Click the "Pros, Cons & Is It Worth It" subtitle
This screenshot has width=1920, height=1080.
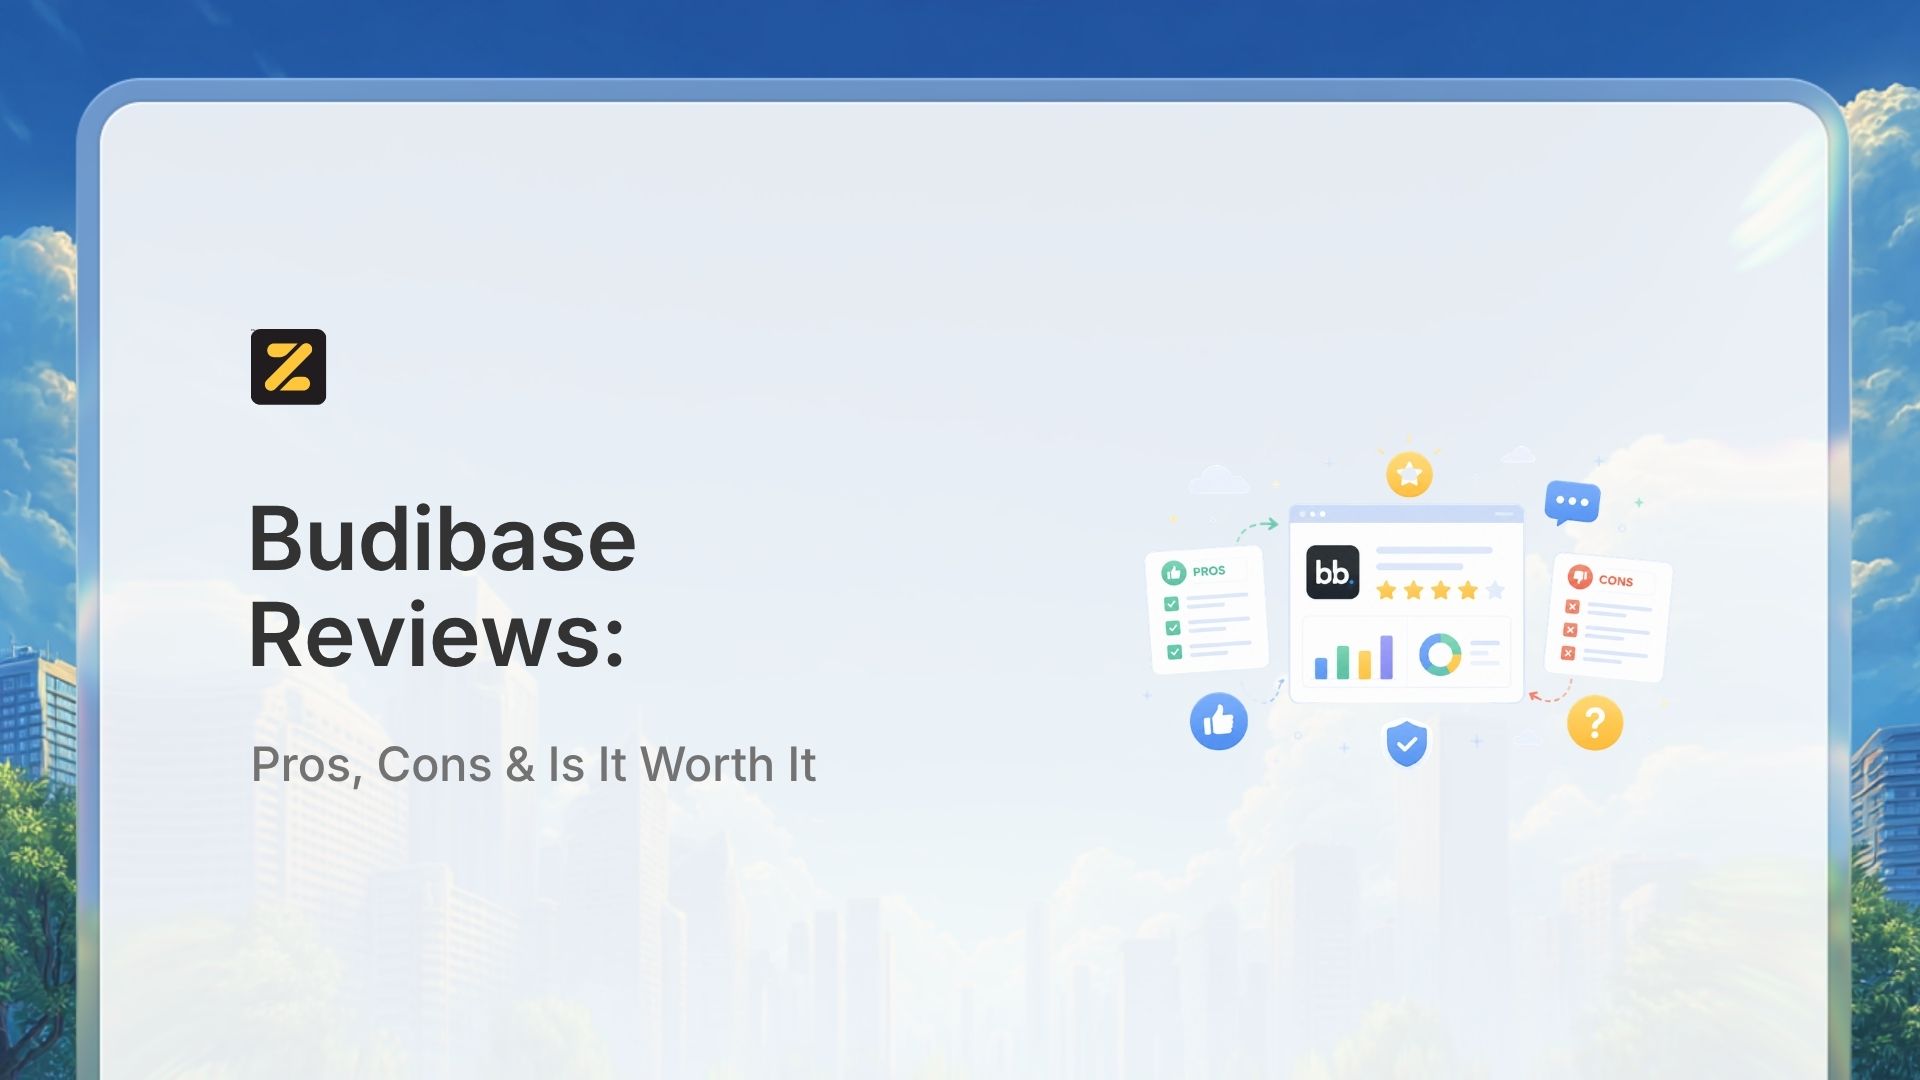pos(533,765)
